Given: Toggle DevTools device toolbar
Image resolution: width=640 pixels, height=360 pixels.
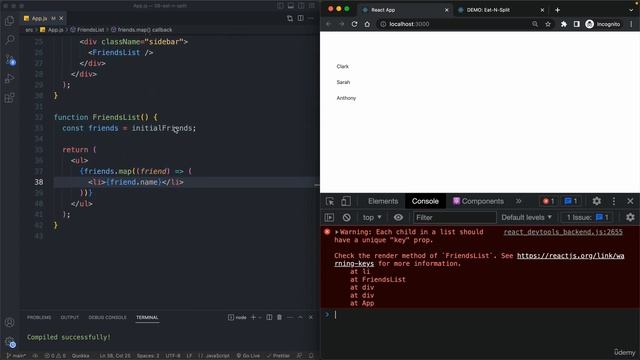Looking at the screenshot, I should pyautogui.click(x=346, y=201).
